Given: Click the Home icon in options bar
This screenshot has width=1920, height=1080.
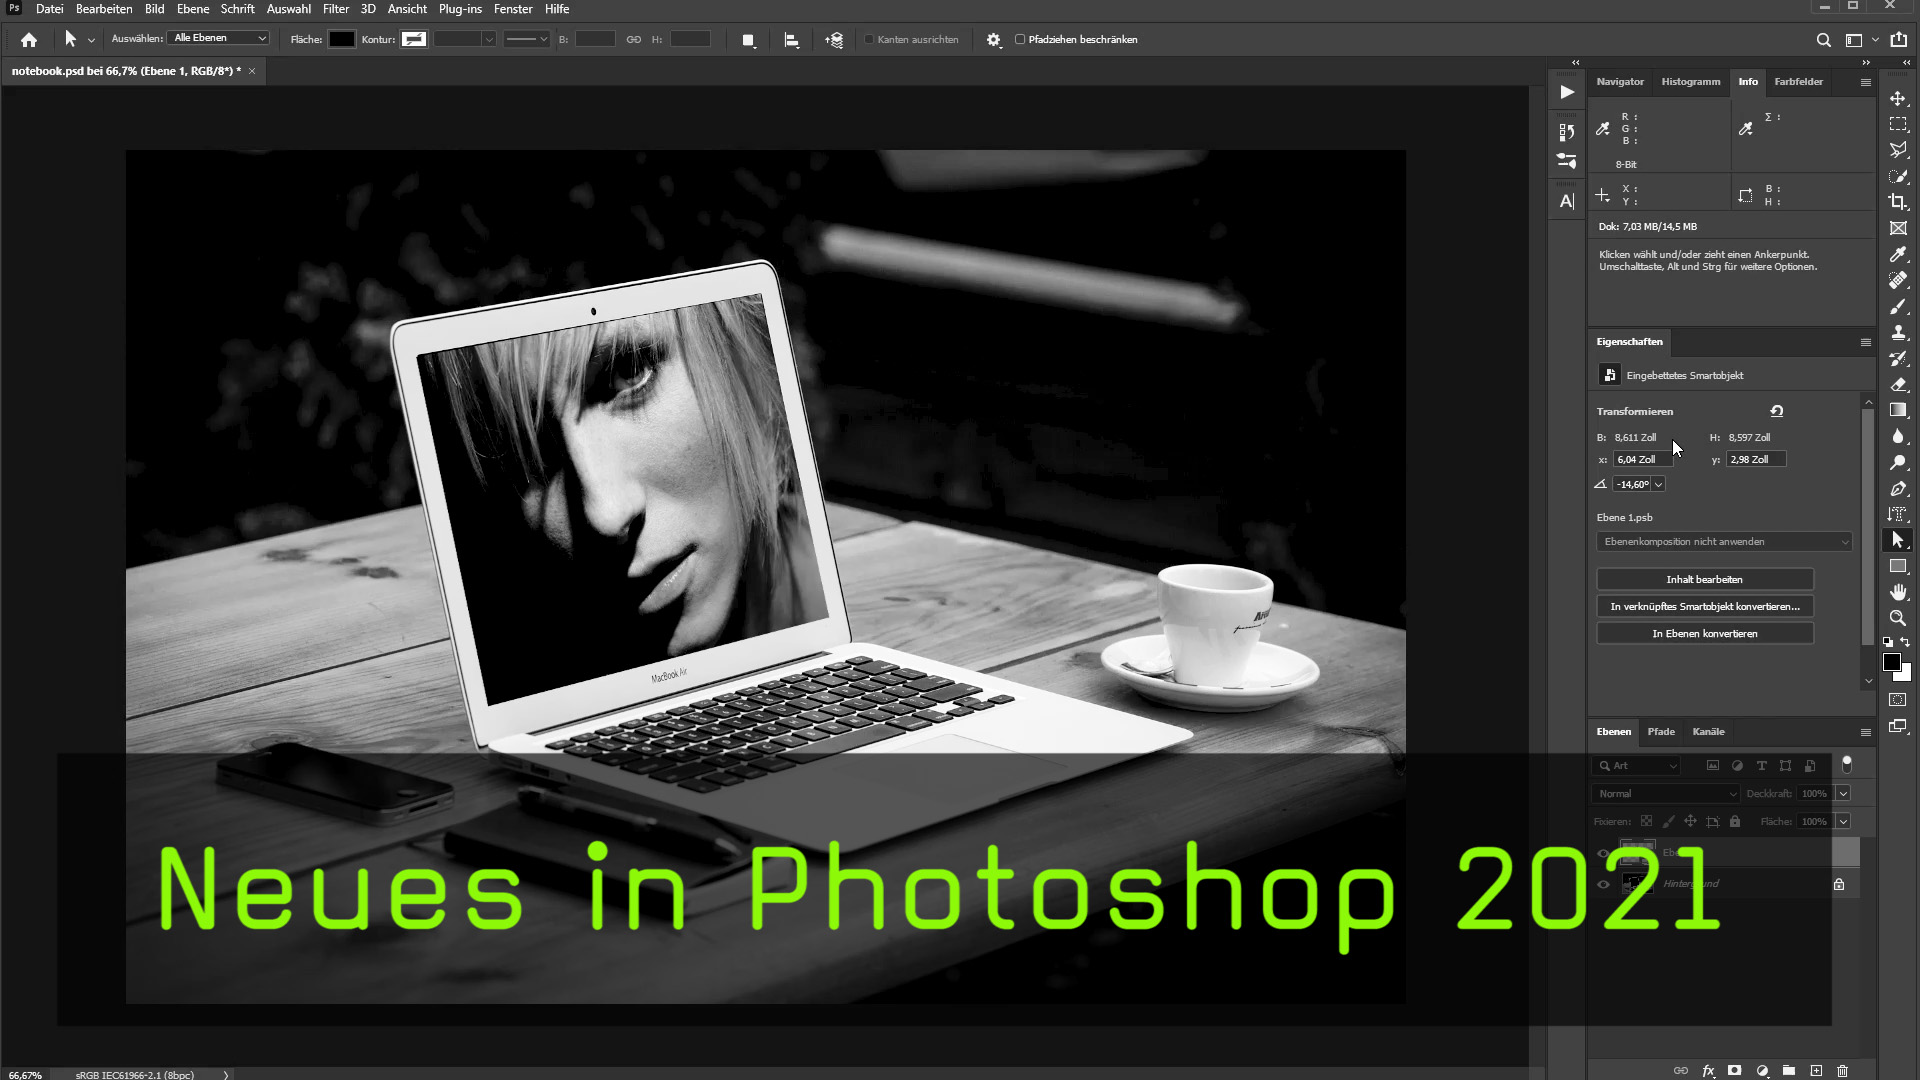Looking at the screenshot, I should (x=29, y=40).
